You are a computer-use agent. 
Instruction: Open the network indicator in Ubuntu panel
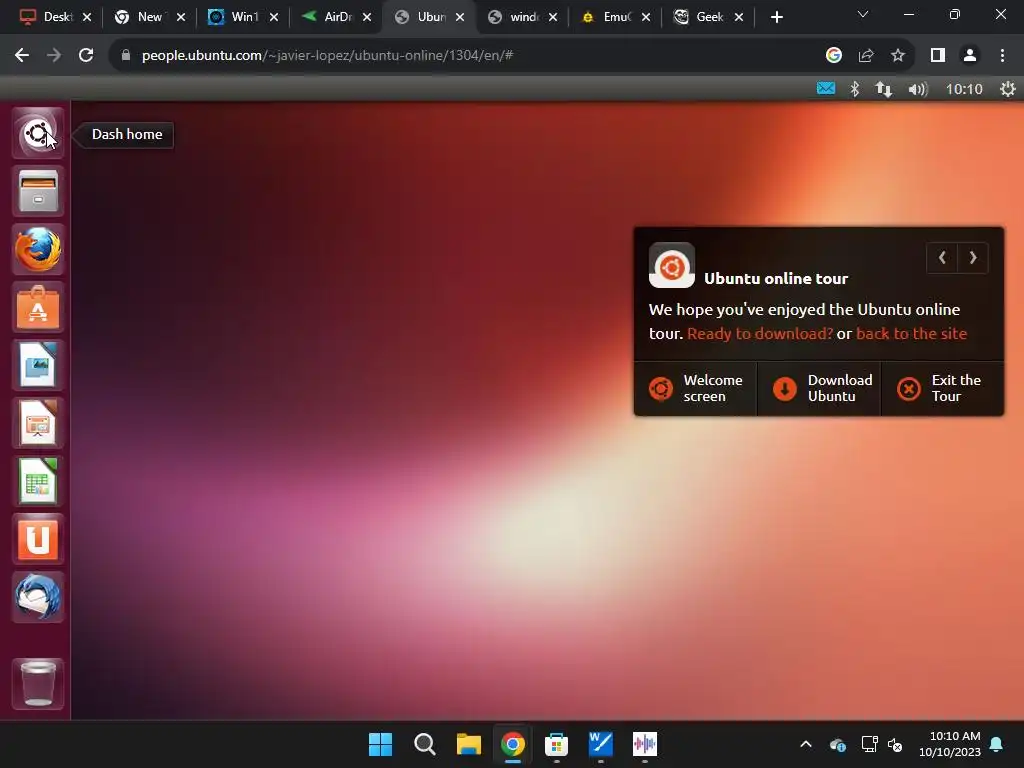884,89
